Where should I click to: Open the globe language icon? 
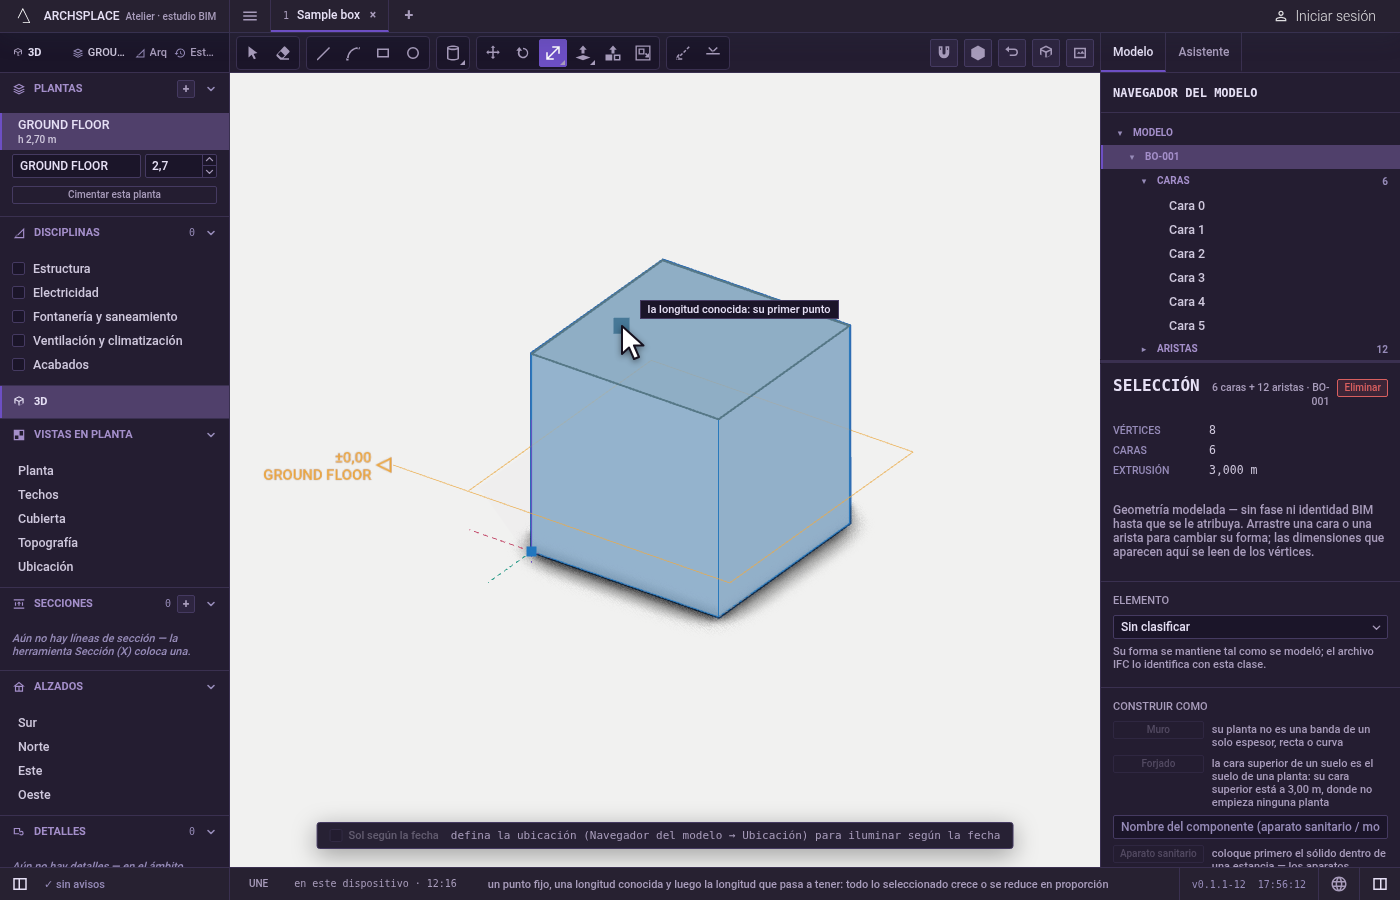pyautogui.click(x=1339, y=884)
